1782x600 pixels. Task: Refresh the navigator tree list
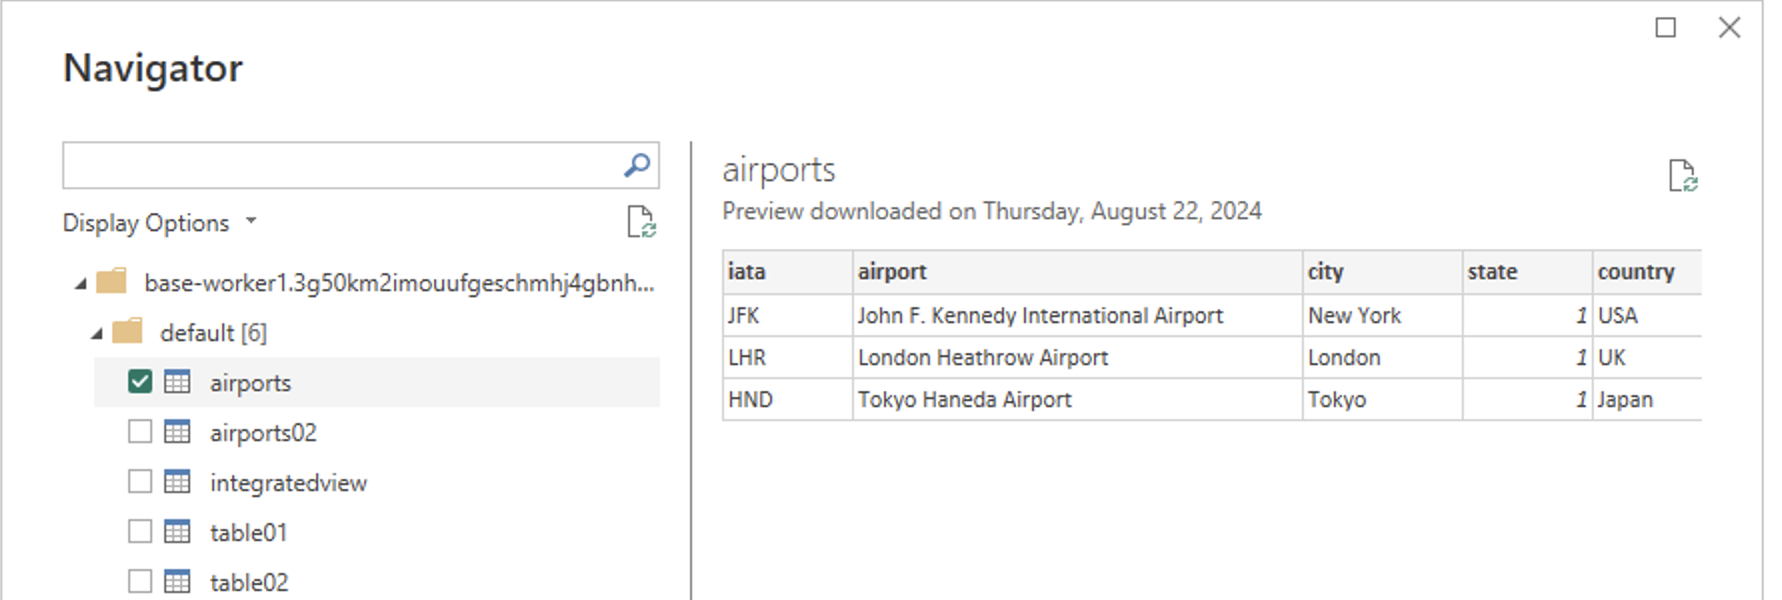coord(641,222)
